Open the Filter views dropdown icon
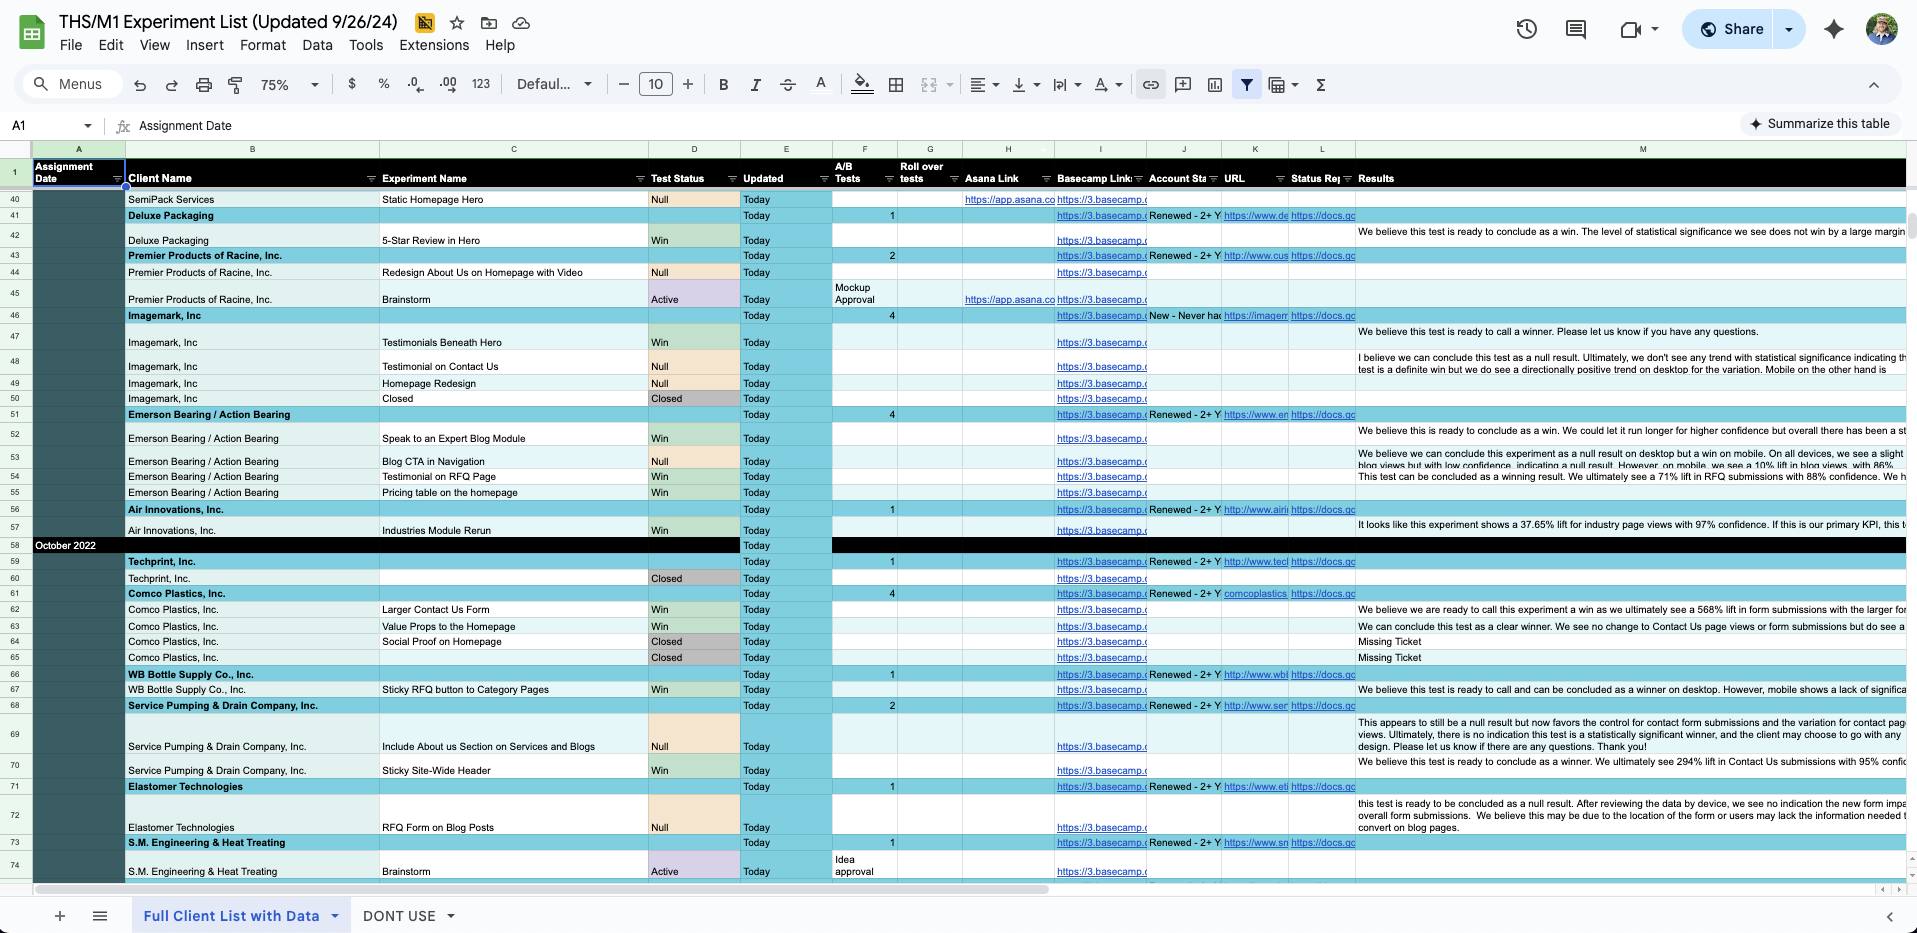 click(x=1283, y=85)
